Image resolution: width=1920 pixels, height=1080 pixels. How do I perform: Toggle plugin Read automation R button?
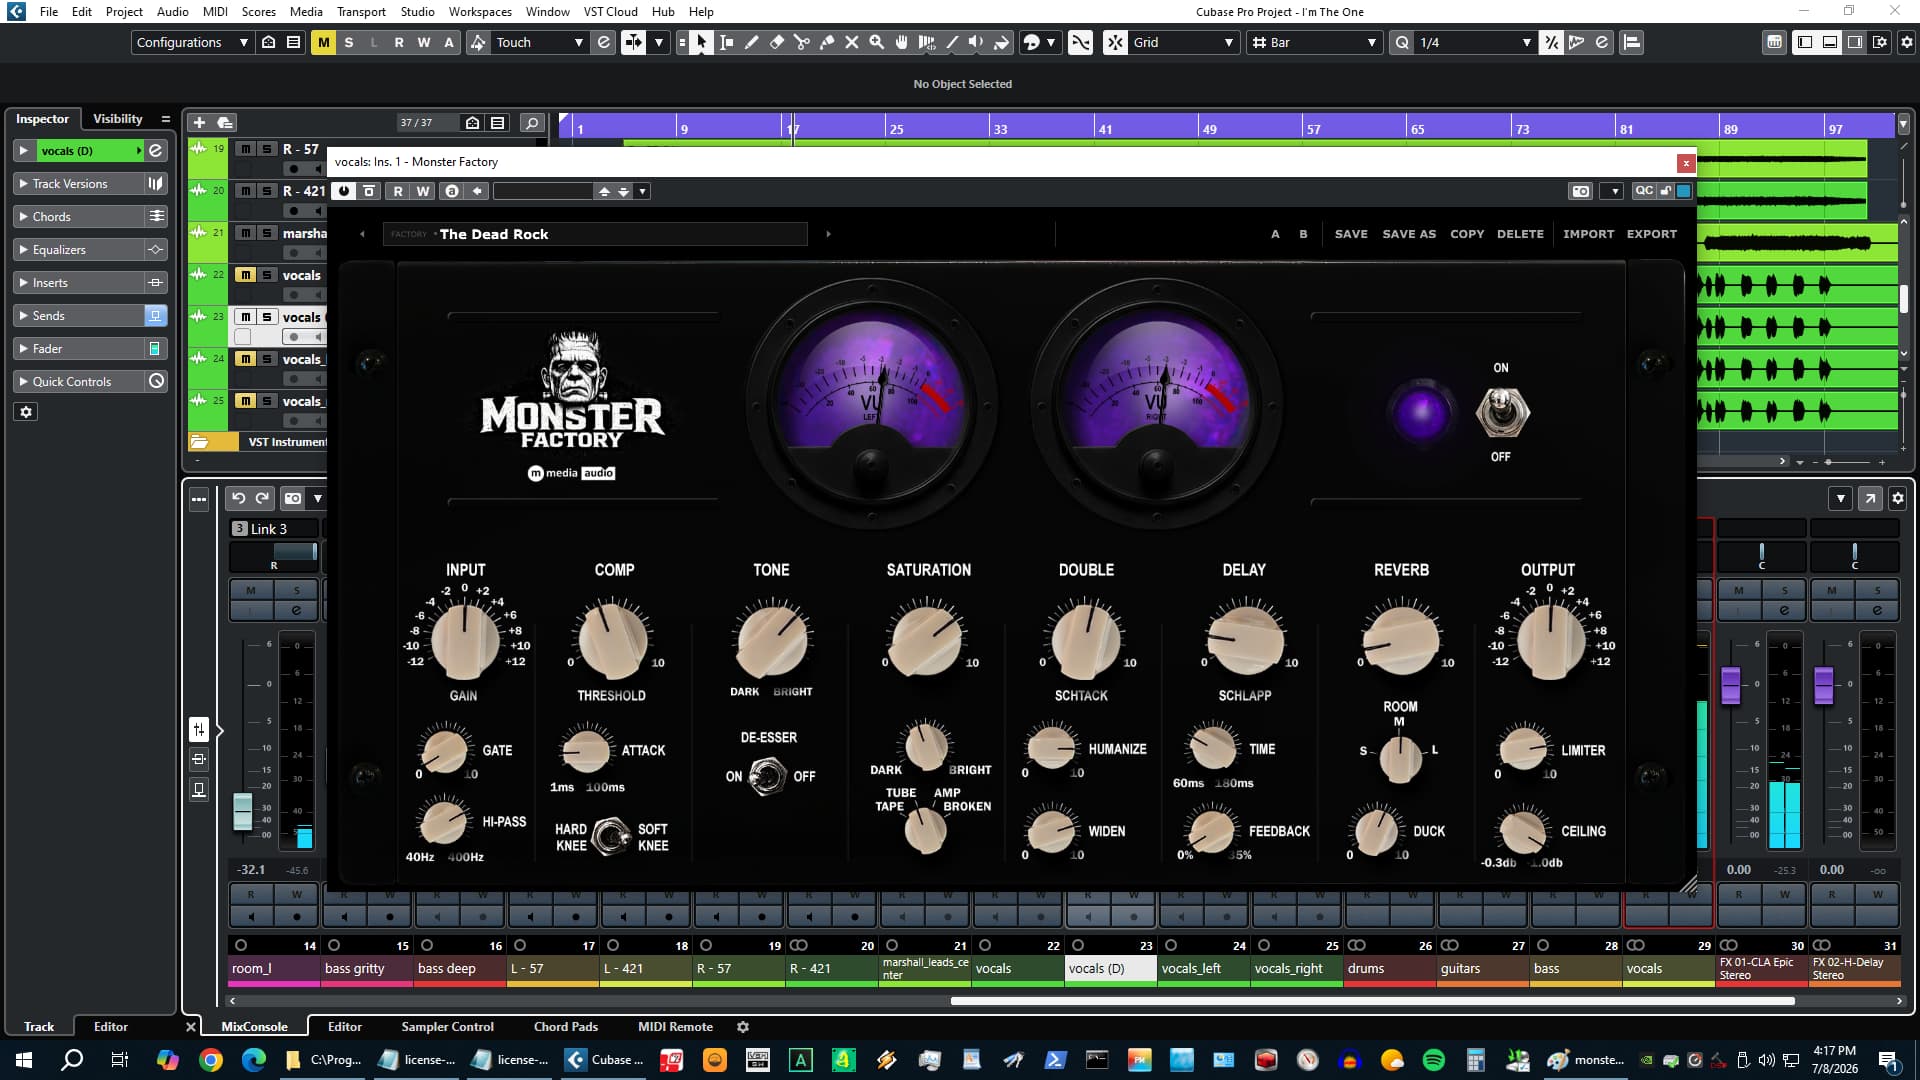click(398, 191)
